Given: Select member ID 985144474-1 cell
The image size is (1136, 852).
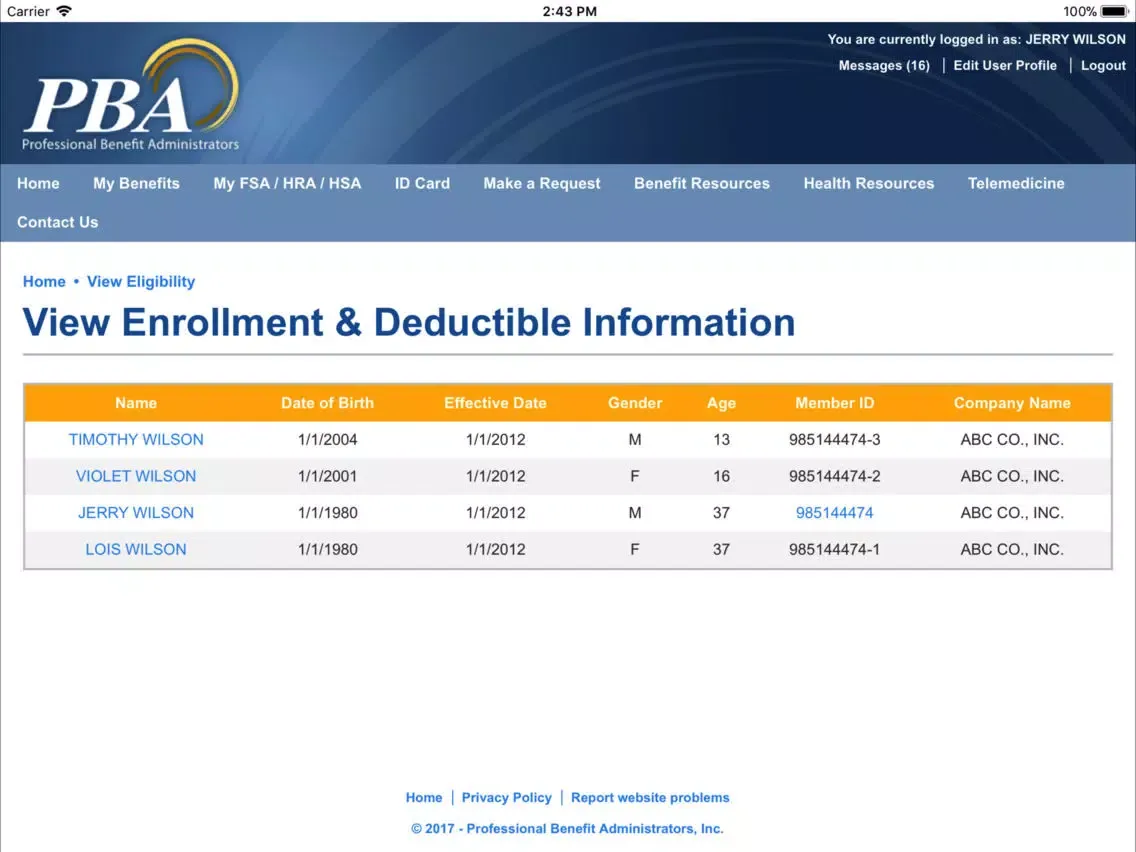Looking at the screenshot, I should tap(835, 549).
